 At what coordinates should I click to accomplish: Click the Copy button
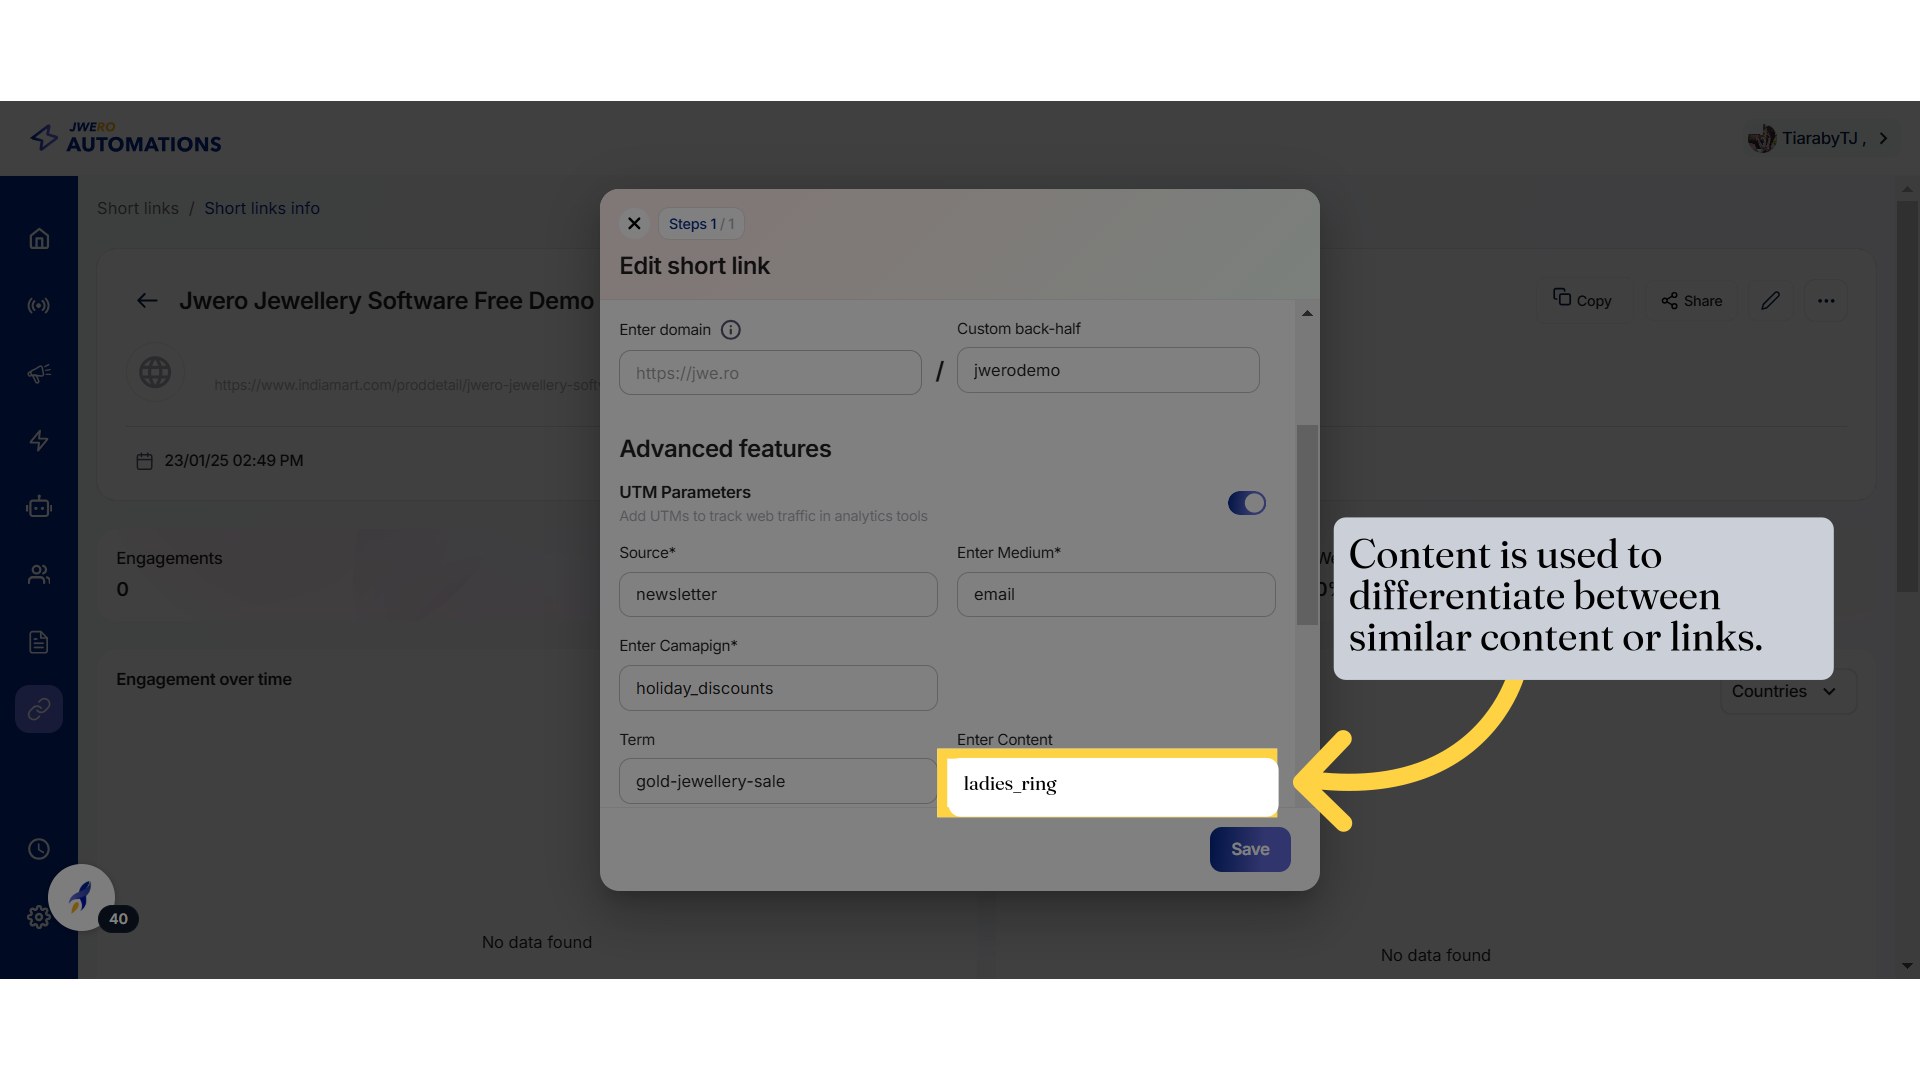point(1583,300)
